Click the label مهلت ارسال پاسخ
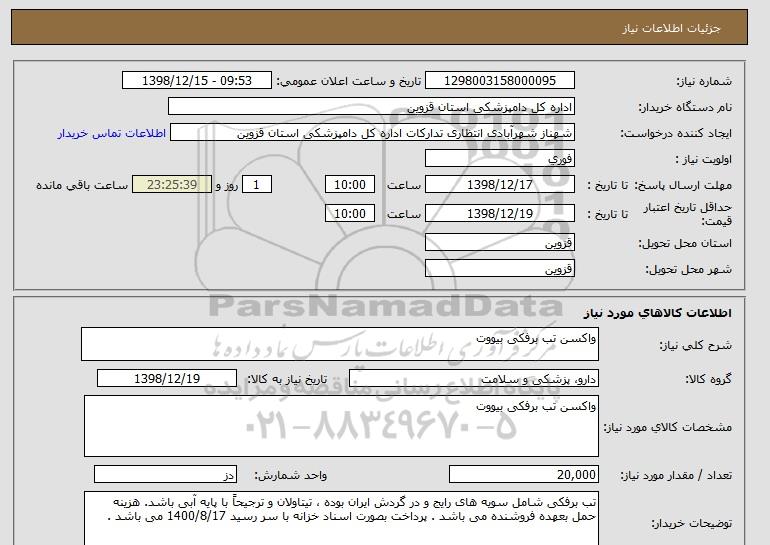The width and height of the screenshot is (770, 545). [x=683, y=185]
